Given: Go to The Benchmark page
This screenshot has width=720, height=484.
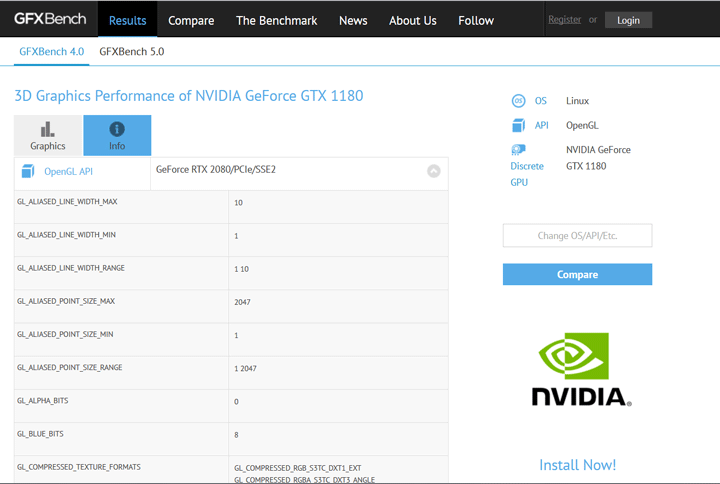Looking at the screenshot, I should [x=276, y=21].
